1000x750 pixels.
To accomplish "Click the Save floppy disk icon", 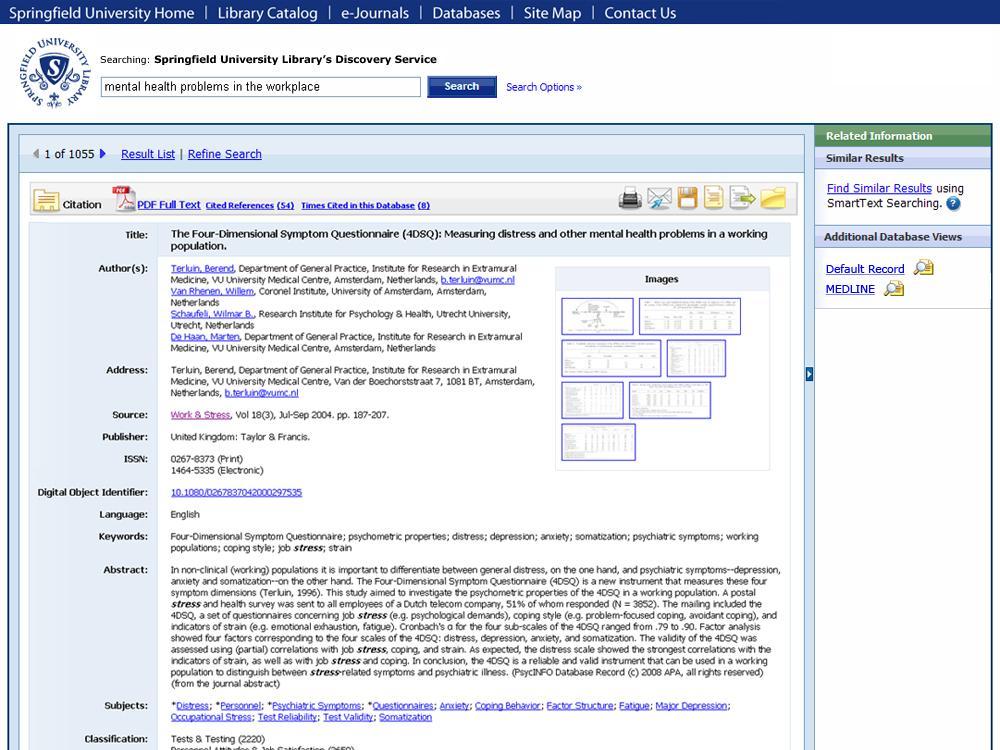I will pos(687,198).
